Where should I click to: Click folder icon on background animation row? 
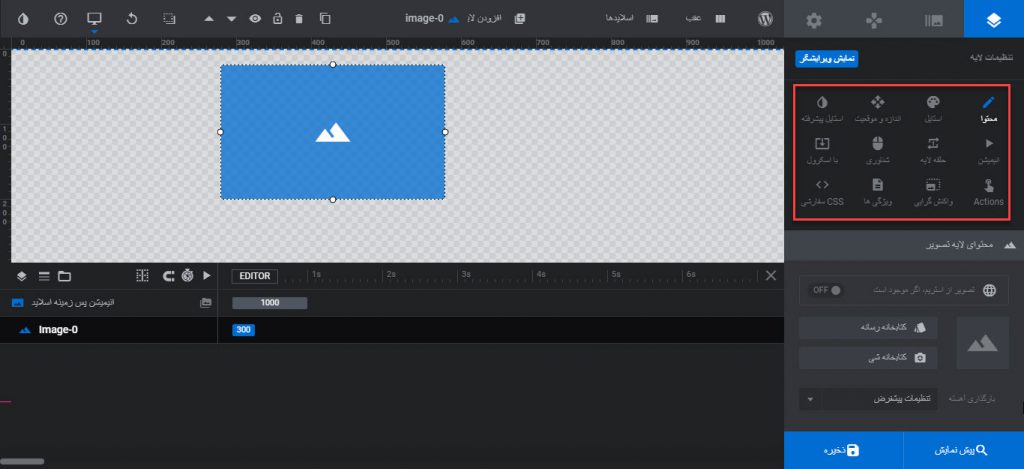pos(206,303)
